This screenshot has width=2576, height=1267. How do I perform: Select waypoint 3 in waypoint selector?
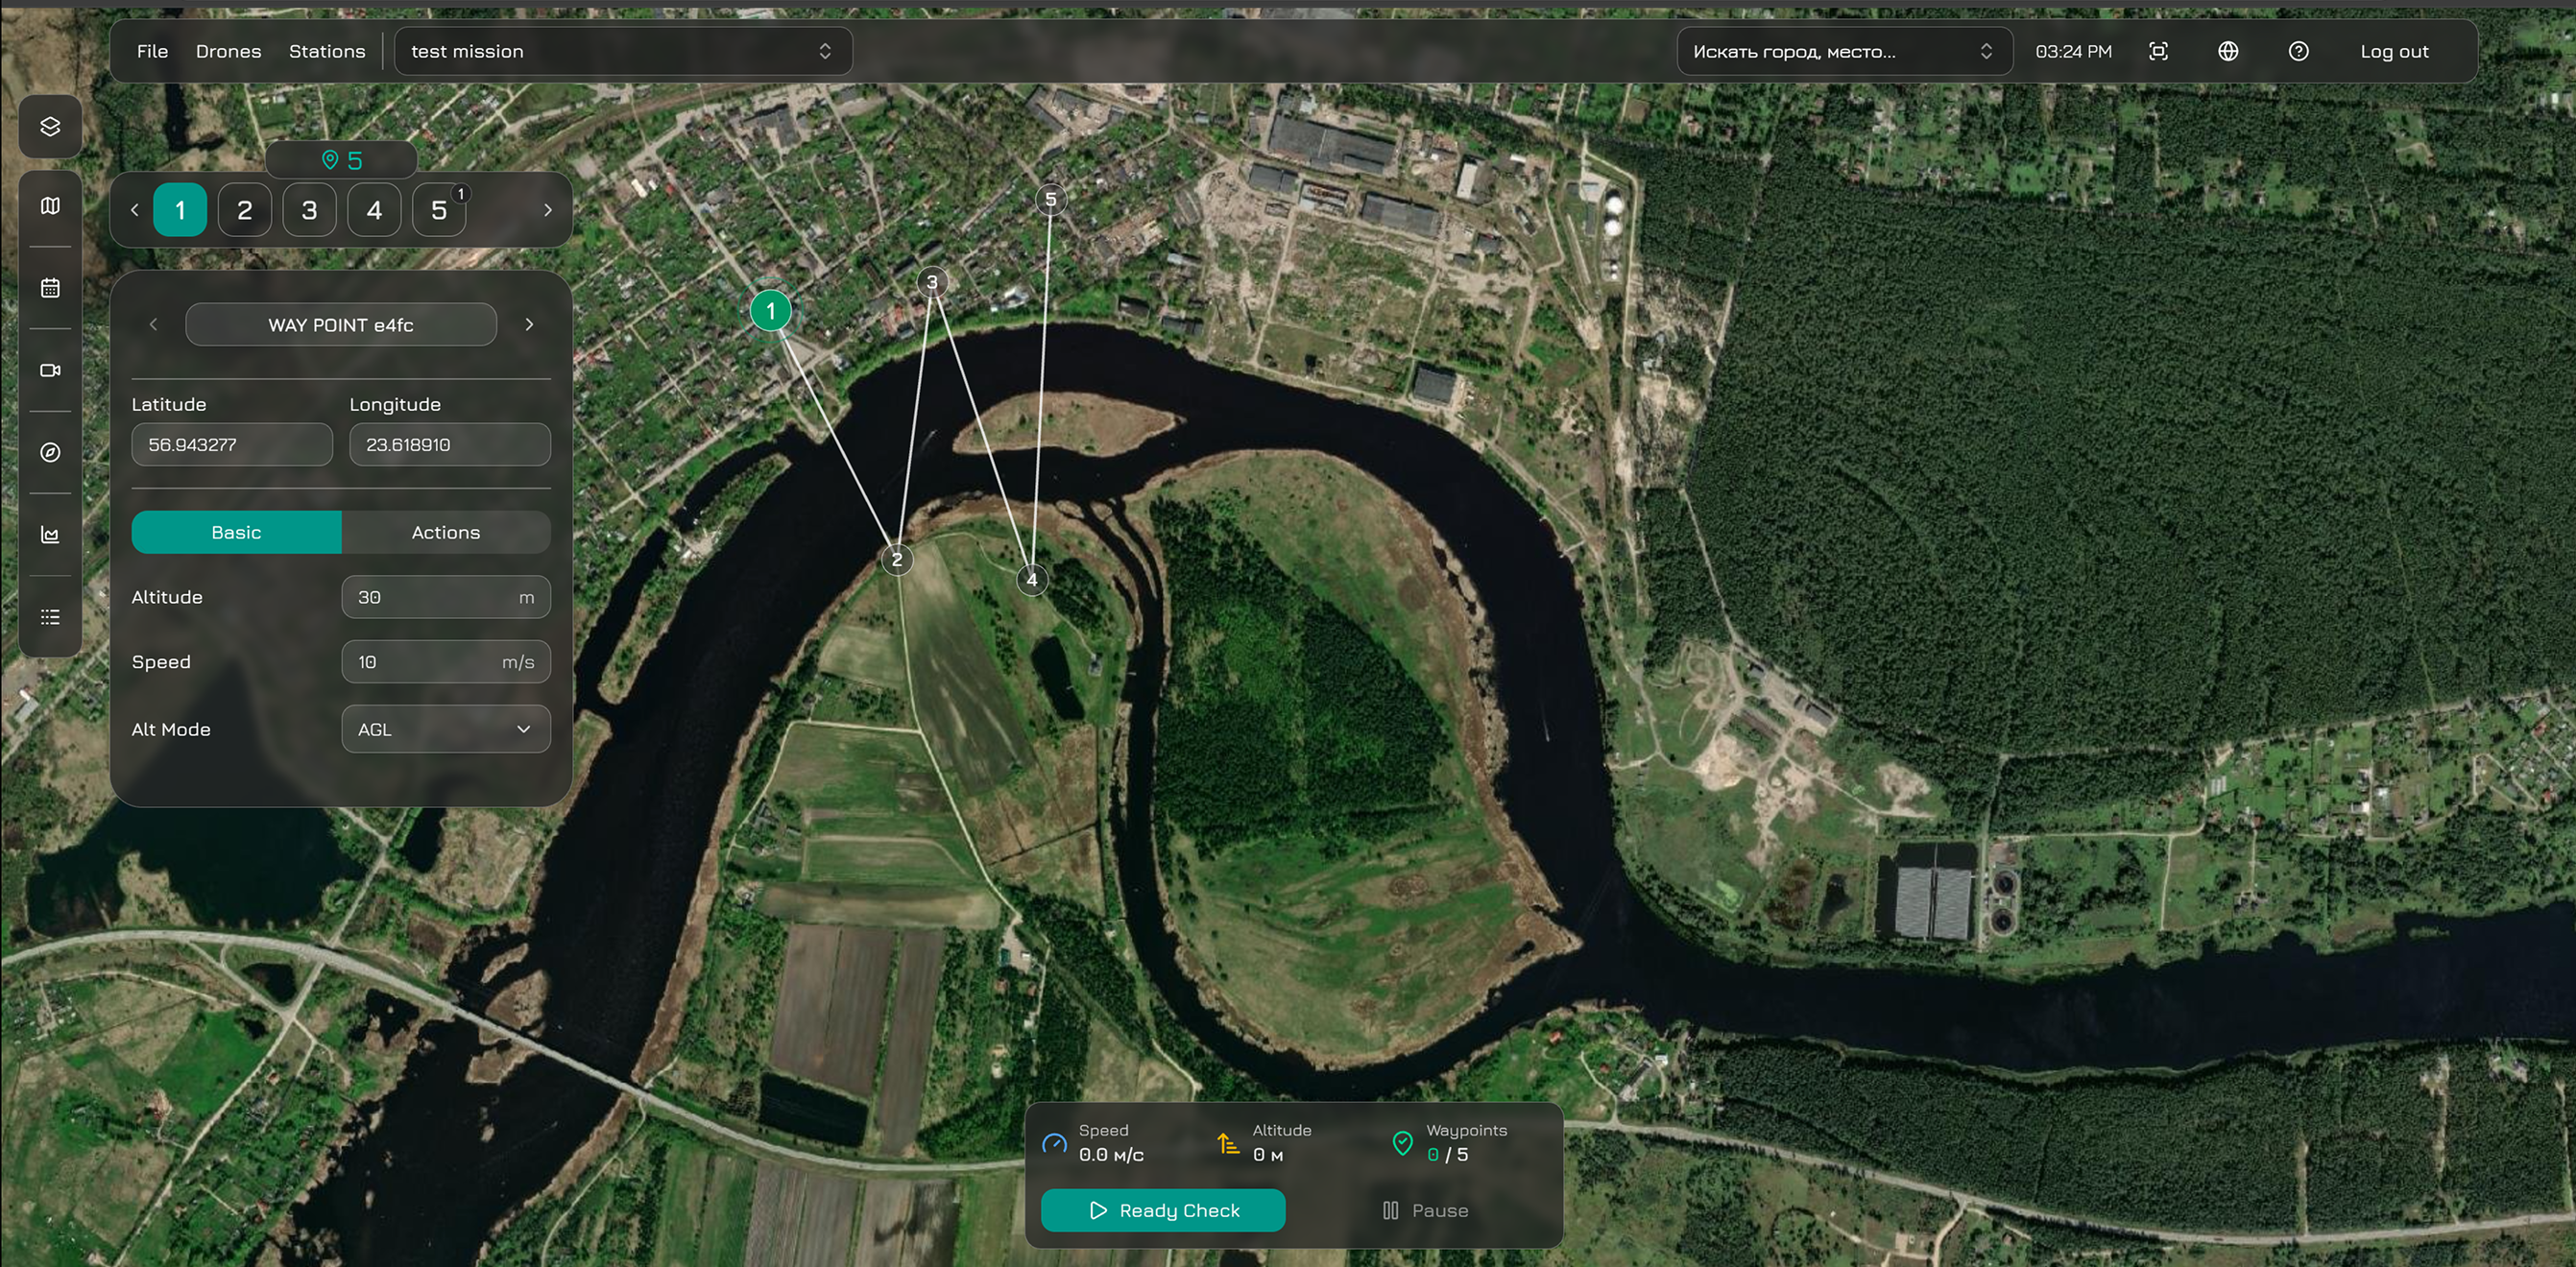tap(309, 210)
